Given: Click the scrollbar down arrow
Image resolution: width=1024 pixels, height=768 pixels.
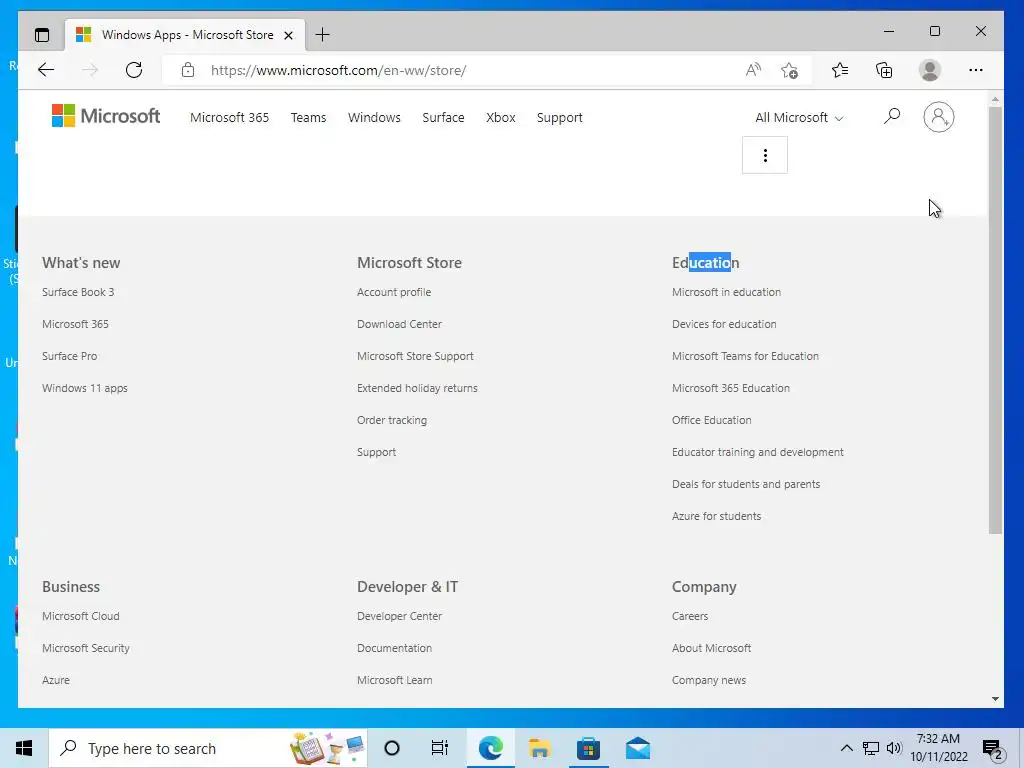Looking at the screenshot, I should (x=995, y=699).
